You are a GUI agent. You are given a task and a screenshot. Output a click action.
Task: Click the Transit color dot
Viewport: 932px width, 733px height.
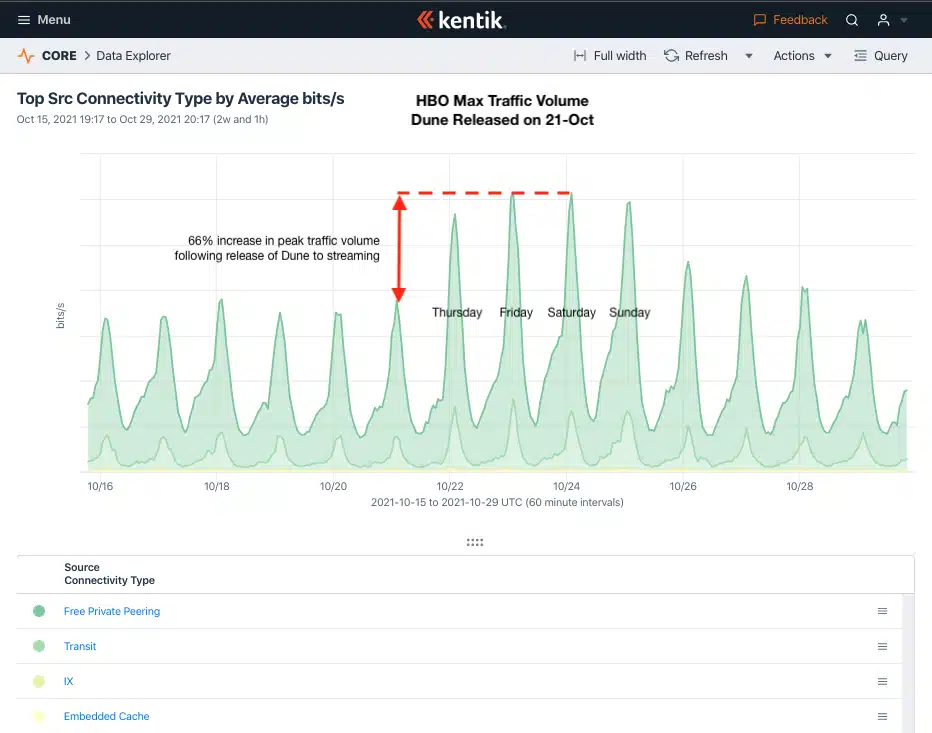point(39,646)
